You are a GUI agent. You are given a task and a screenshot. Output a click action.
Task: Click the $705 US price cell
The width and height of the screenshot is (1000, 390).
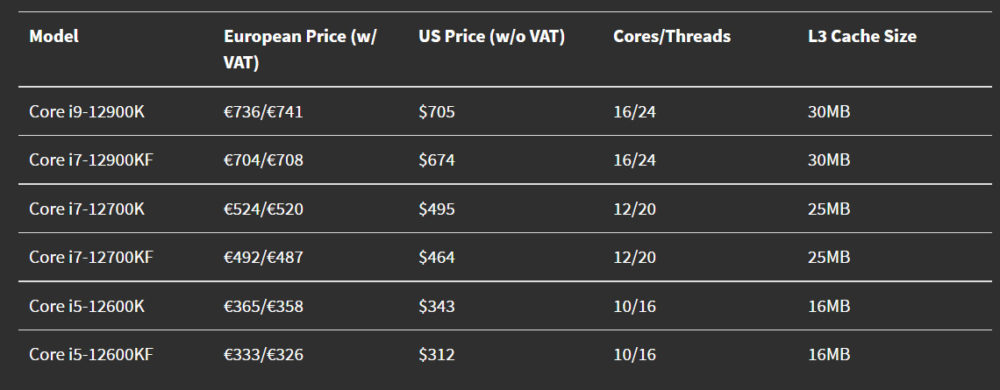[x=437, y=112]
